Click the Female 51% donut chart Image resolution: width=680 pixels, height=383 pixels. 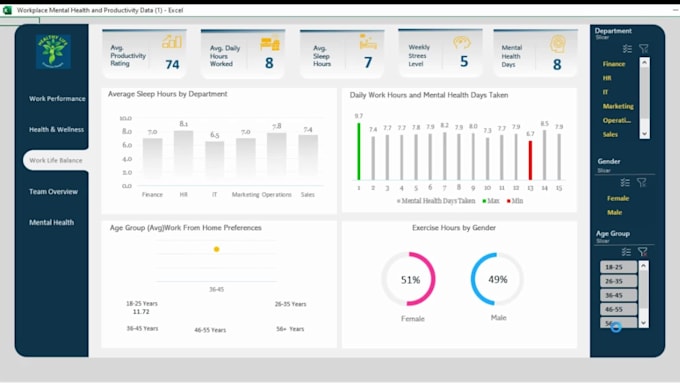click(x=409, y=279)
